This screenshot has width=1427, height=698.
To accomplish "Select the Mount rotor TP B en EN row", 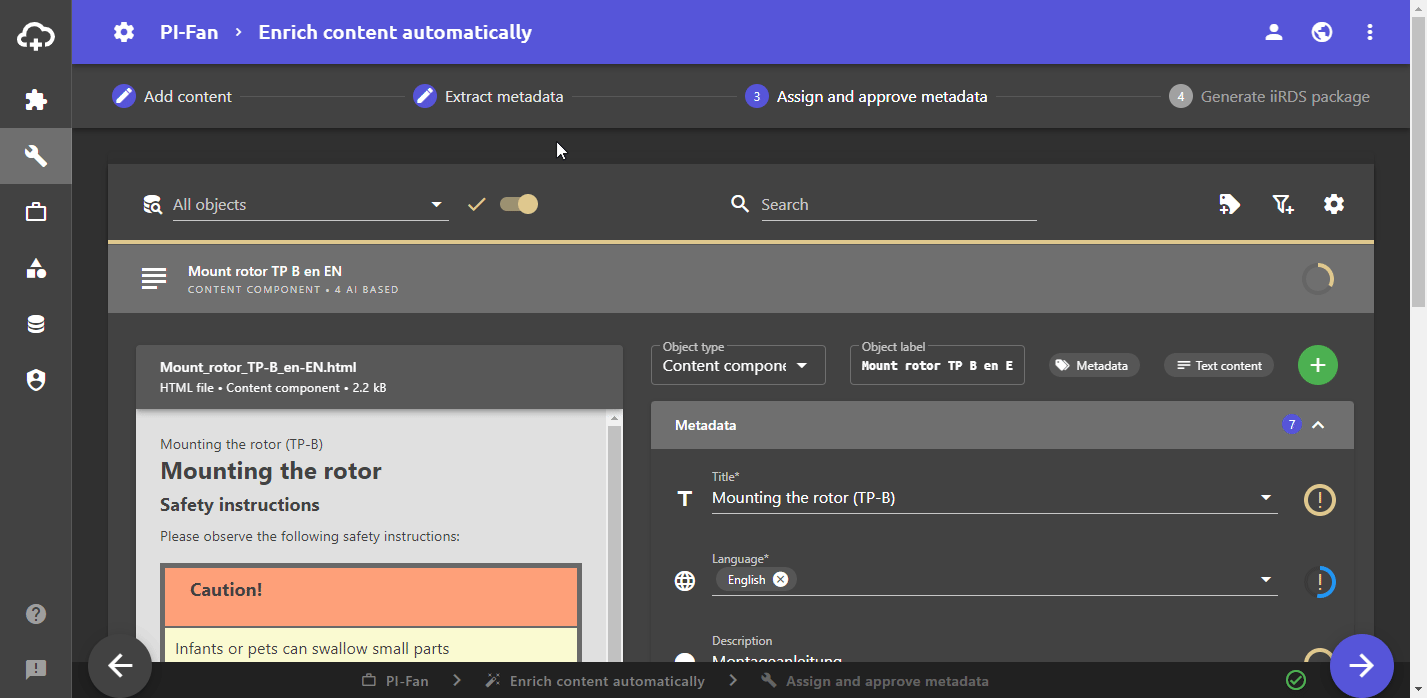I will tap(741, 279).
